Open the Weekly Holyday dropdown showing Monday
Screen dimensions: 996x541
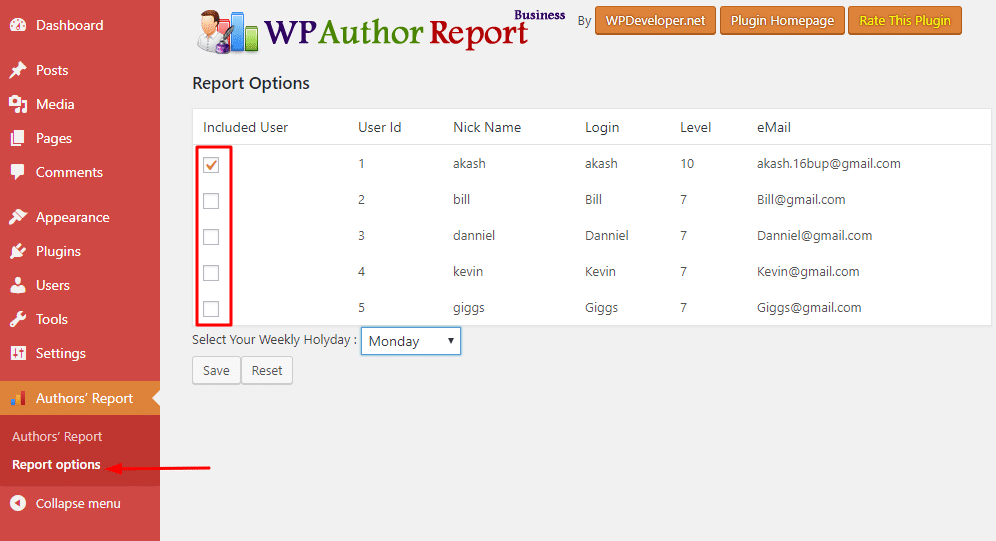point(410,341)
